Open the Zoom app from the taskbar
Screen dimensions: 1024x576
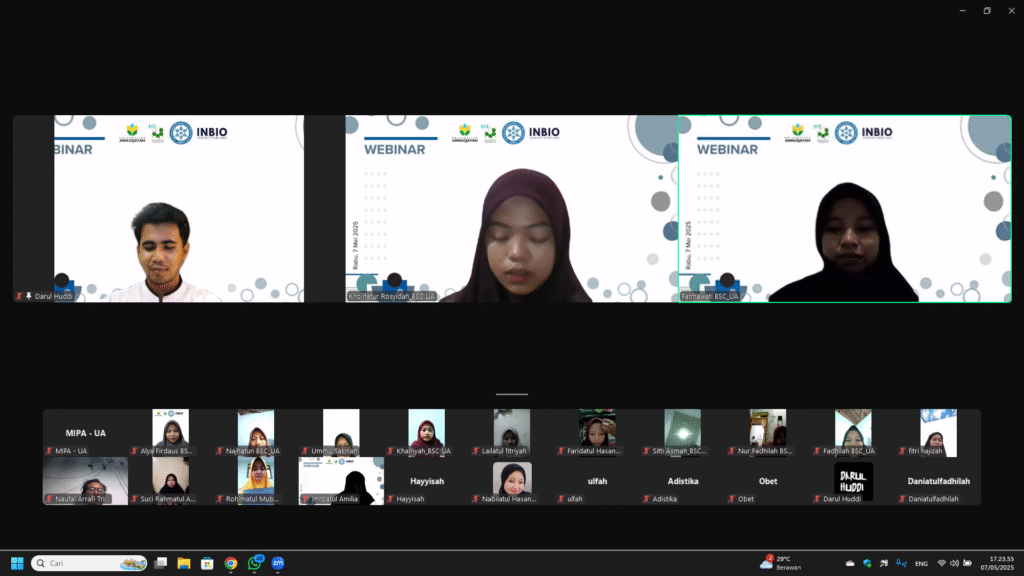[275, 563]
